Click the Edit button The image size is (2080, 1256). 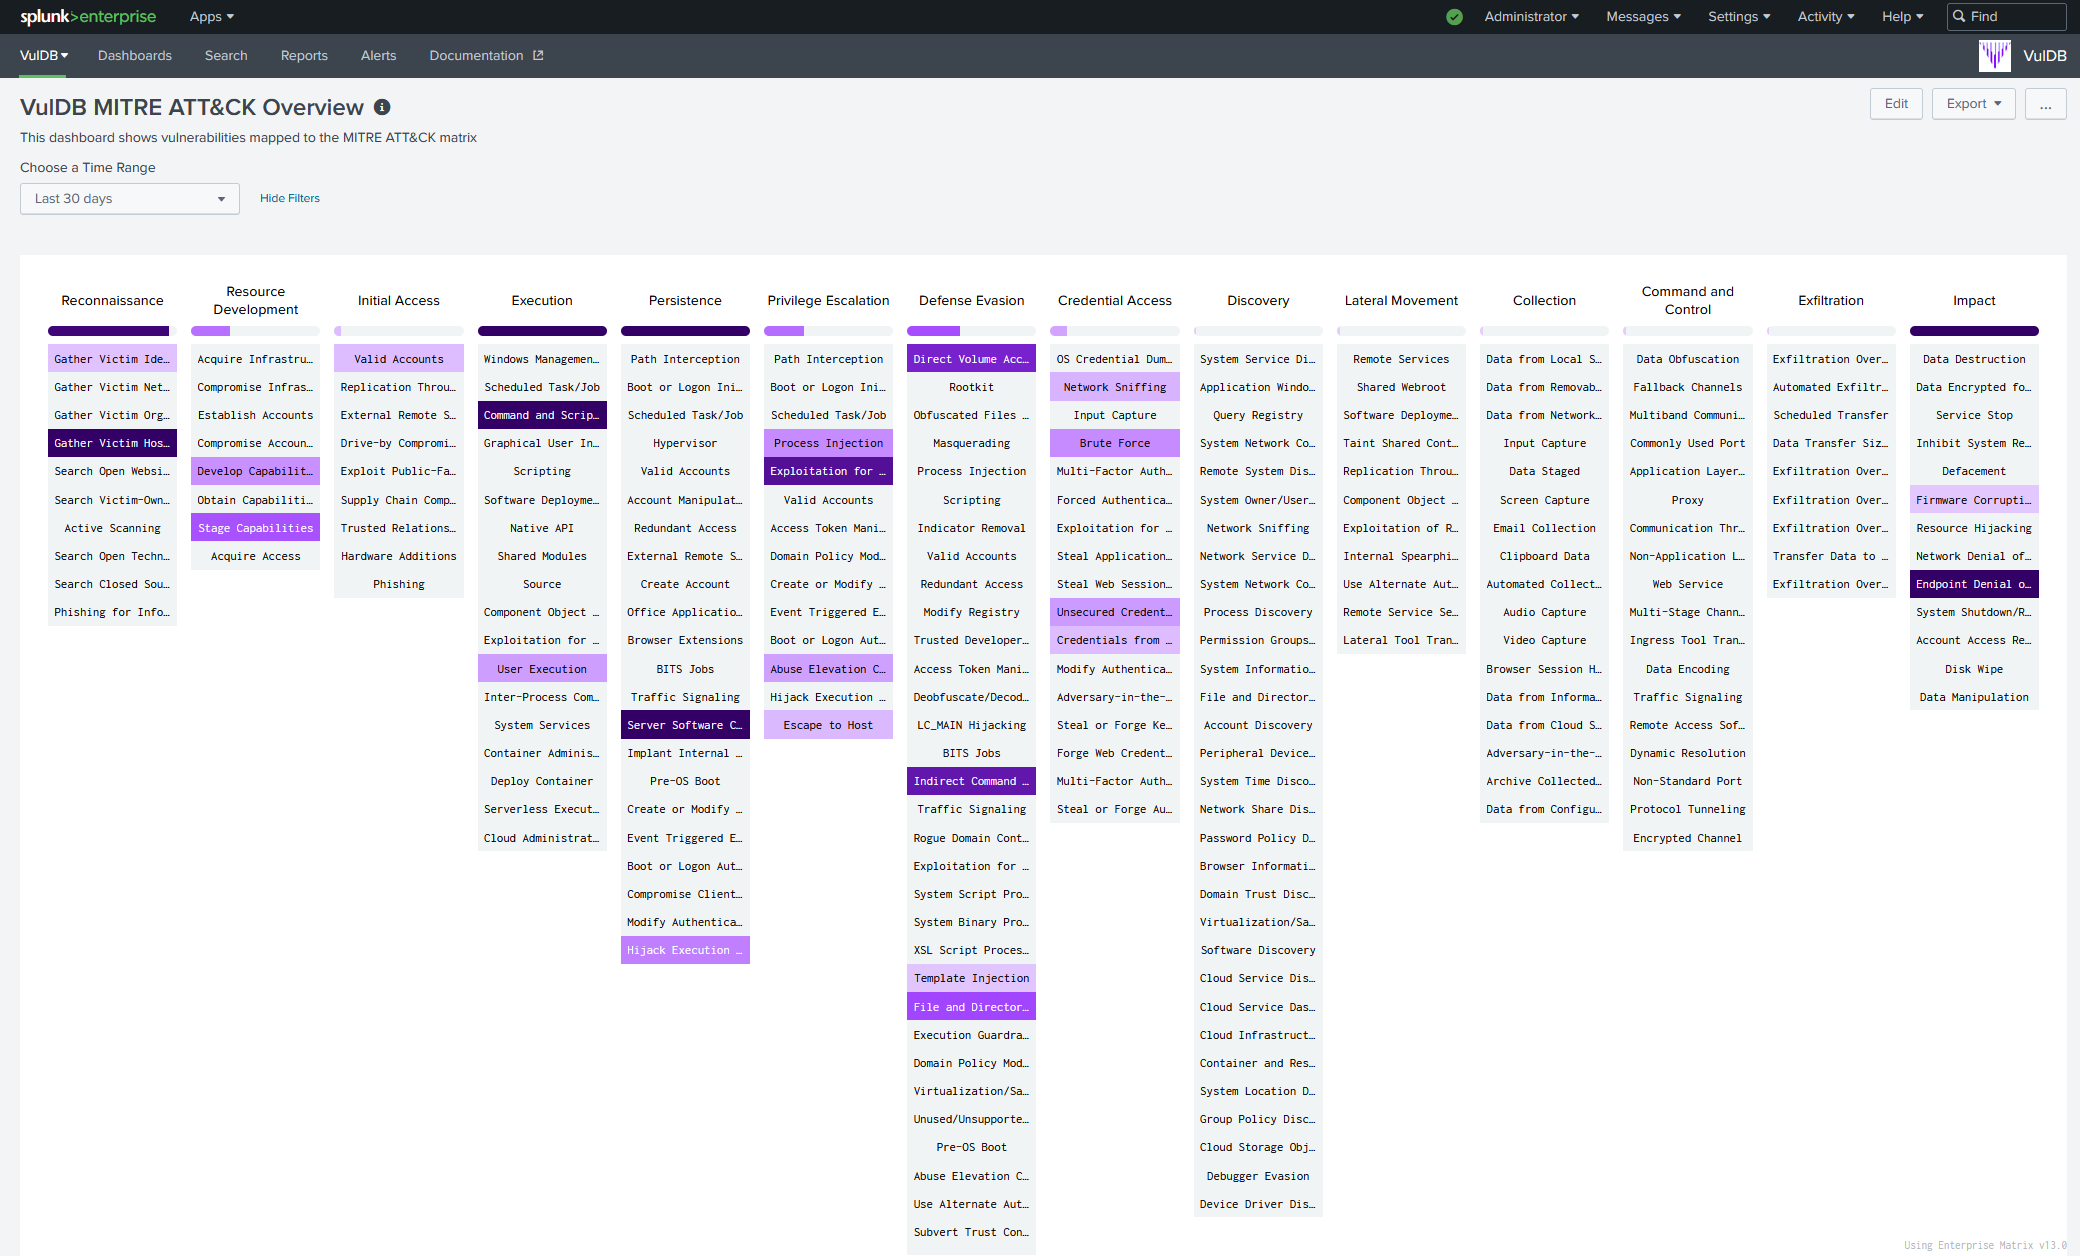pyautogui.click(x=1896, y=104)
